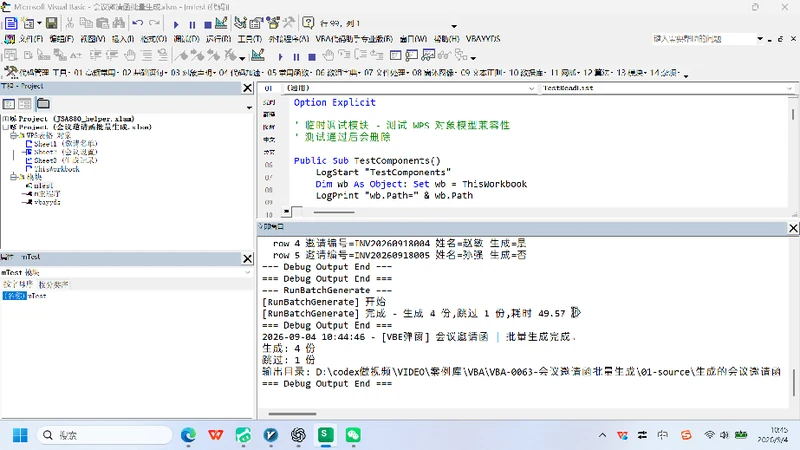The image size is (800, 450).
Task: Open Project Explorer from the toolbar icon
Action: pyautogui.click(x=240, y=23)
